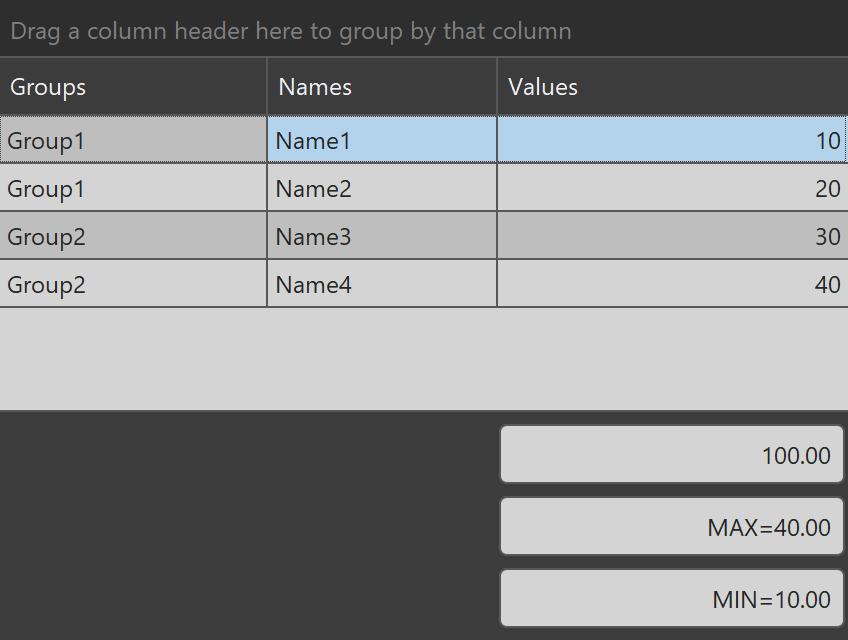Select the value 20 cell
This screenshot has height=640, width=848.
(673, 188)
